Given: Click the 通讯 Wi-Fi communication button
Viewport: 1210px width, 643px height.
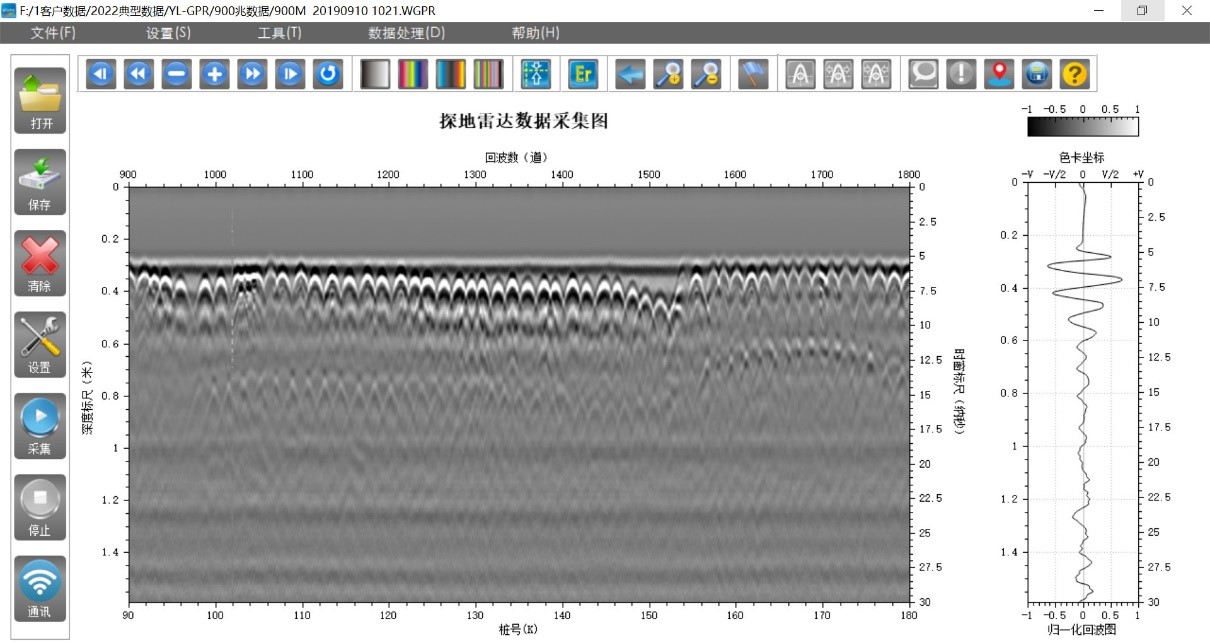Looking at the screenshot, I should (x=40, y=588).
